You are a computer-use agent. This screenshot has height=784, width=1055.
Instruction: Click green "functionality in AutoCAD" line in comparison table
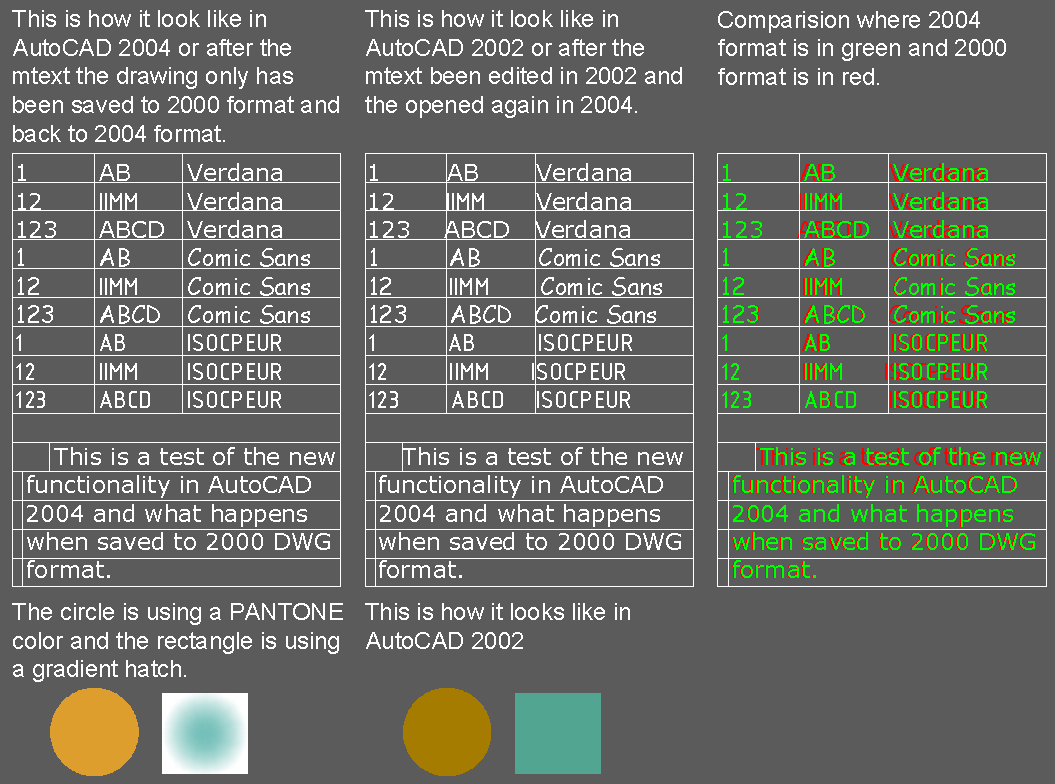coord(875,485)
